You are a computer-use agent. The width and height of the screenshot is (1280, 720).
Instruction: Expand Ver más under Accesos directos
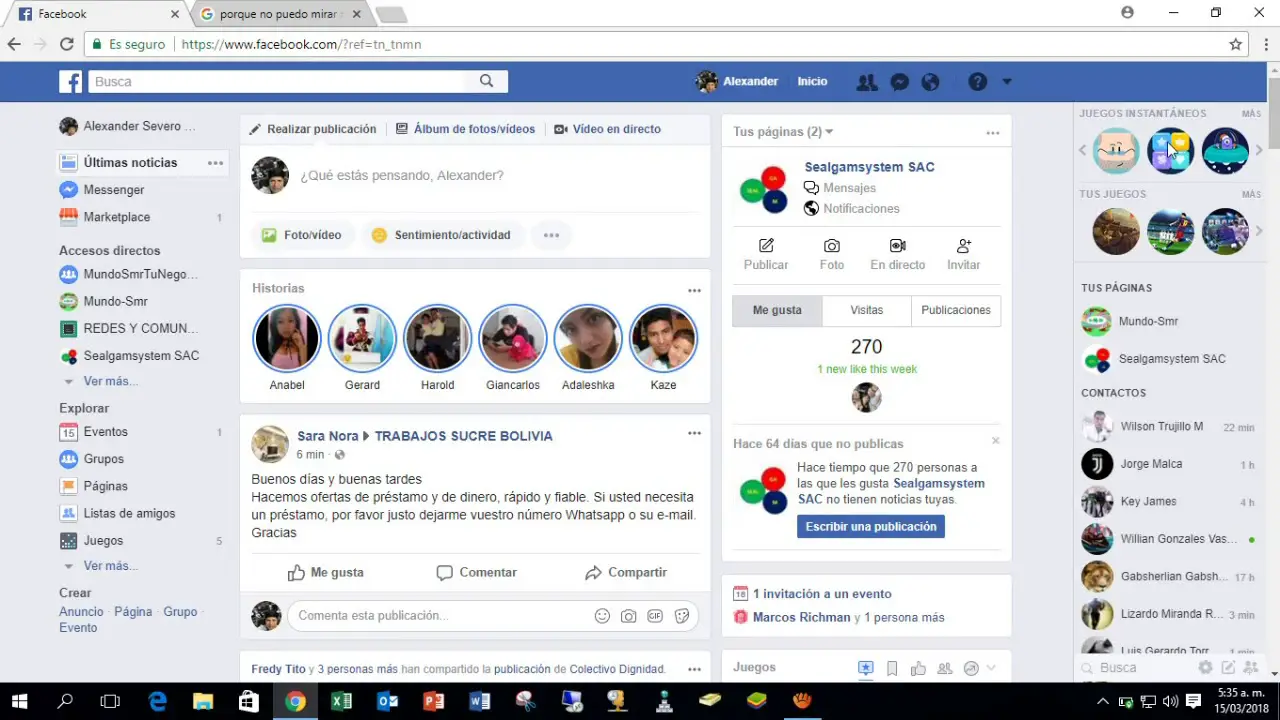click(111, 381)
